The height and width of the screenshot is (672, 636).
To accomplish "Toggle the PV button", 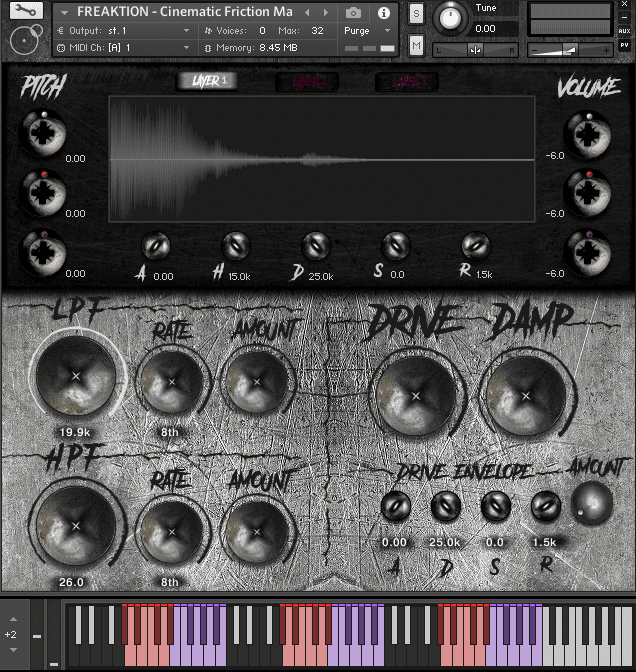I will pyautogui.click(x=624, y=45).
